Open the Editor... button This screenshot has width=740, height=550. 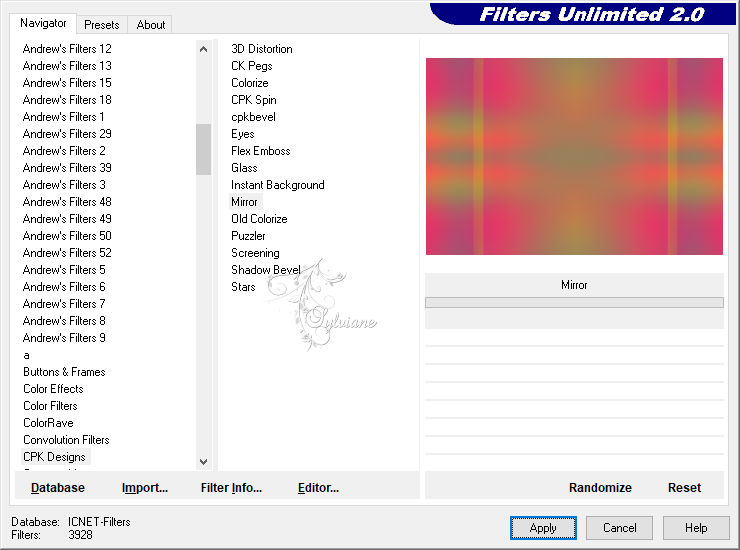coord(319,488)
